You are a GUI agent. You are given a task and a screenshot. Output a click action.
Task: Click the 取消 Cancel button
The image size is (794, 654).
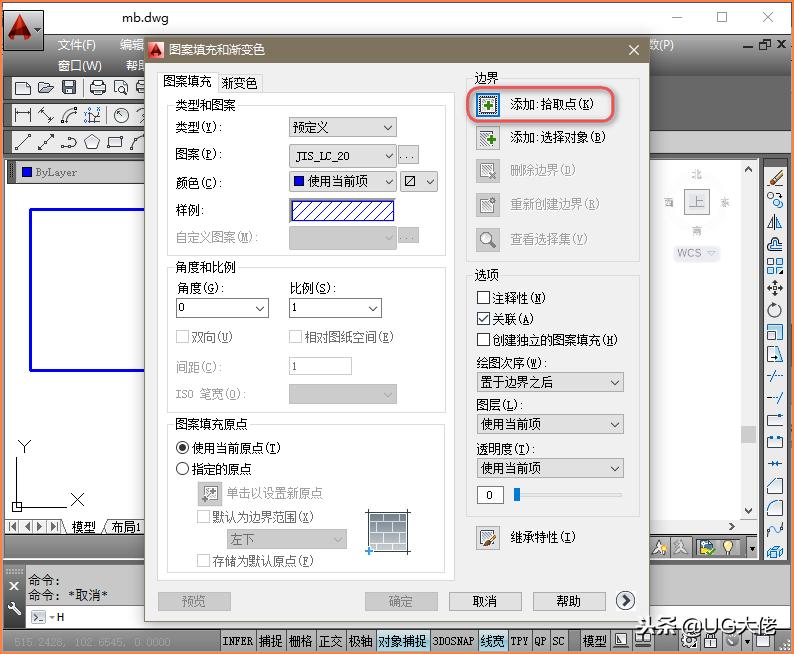click(485, 601)
